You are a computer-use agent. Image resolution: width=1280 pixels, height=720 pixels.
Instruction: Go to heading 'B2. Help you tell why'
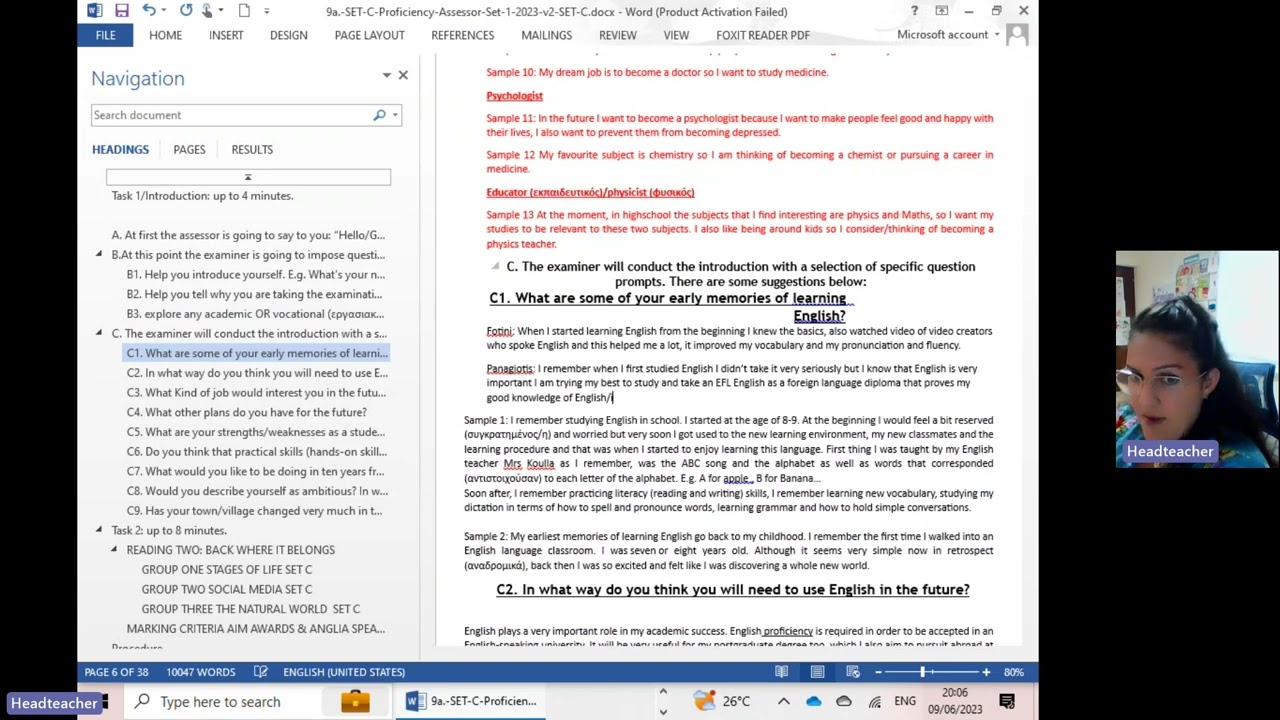(x=255, y=294)
